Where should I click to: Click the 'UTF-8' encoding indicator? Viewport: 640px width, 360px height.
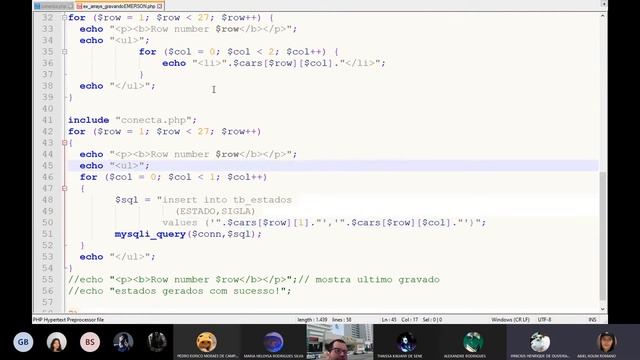[544, 320]
